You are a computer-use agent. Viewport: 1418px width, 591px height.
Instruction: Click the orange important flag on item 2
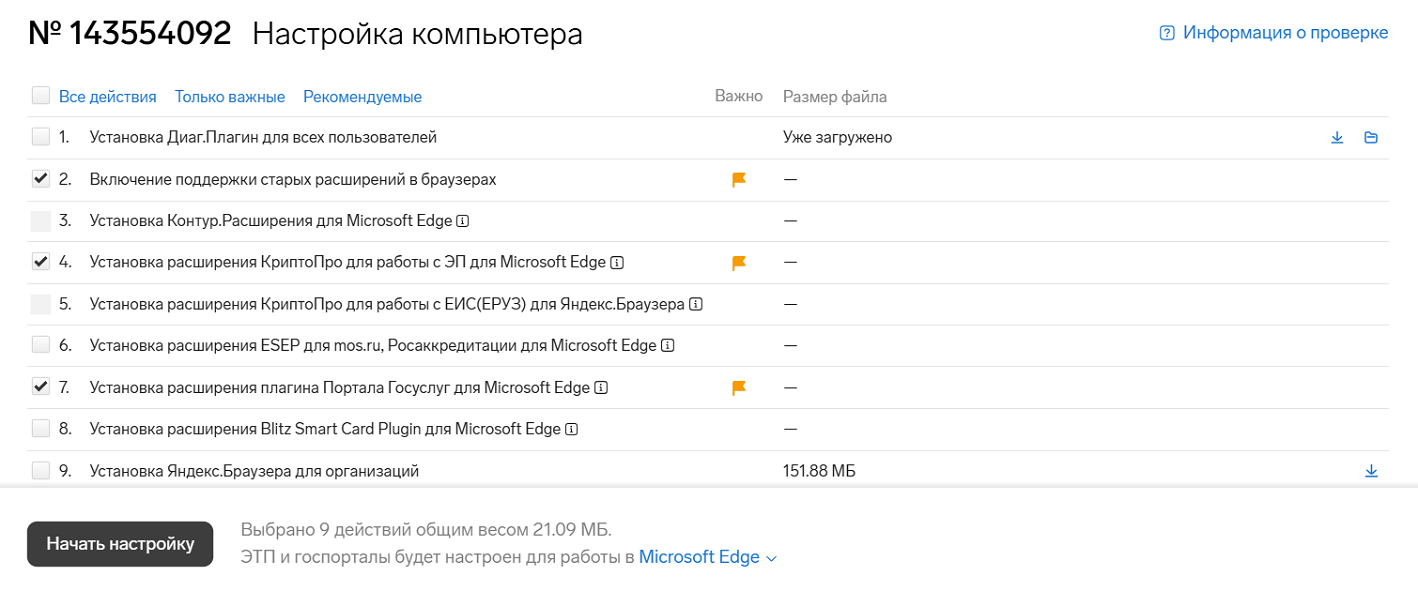coord(739,180)
